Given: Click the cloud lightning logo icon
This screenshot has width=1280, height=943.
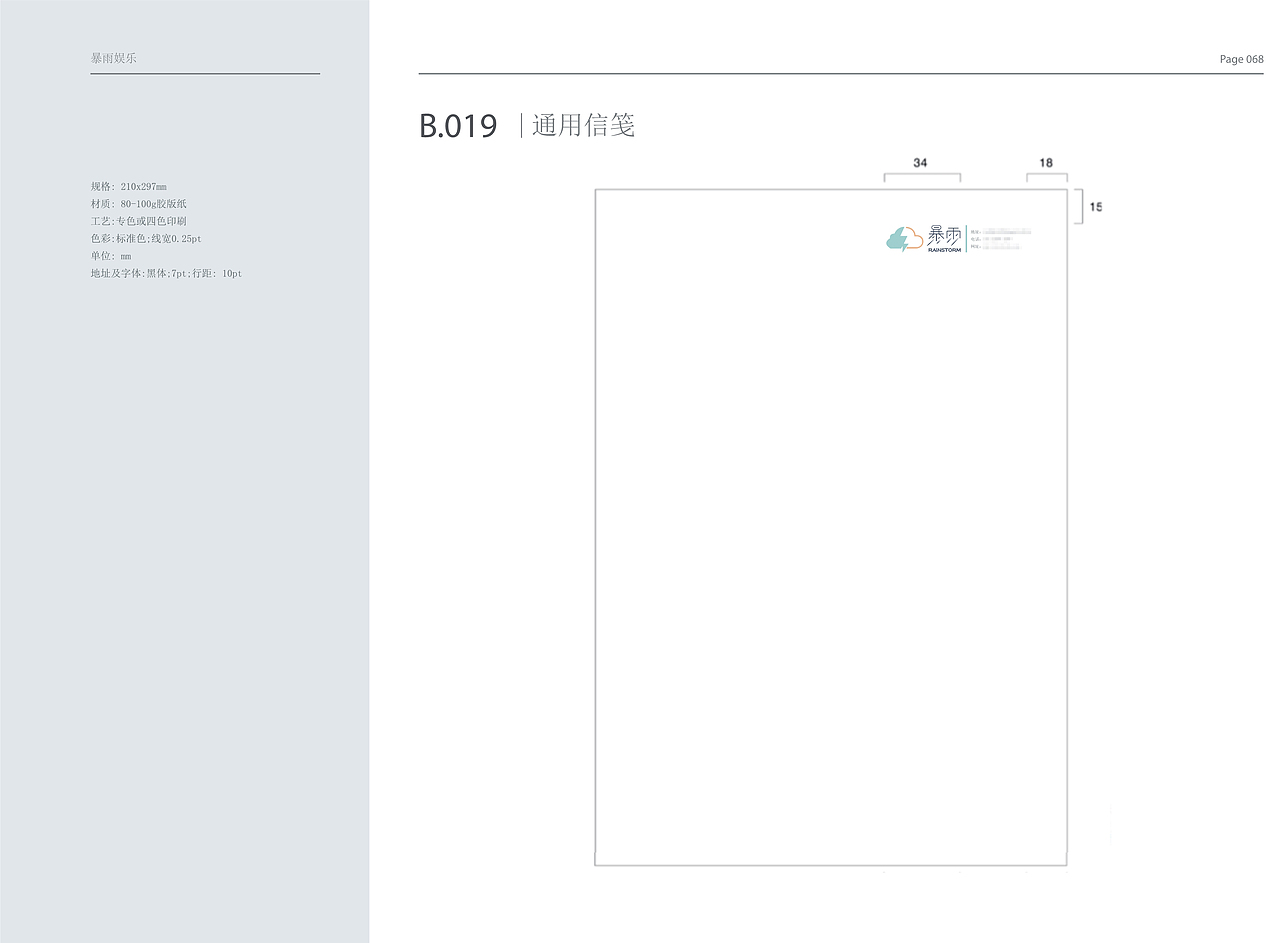Looking at the screenshot, I should [904, 239].
